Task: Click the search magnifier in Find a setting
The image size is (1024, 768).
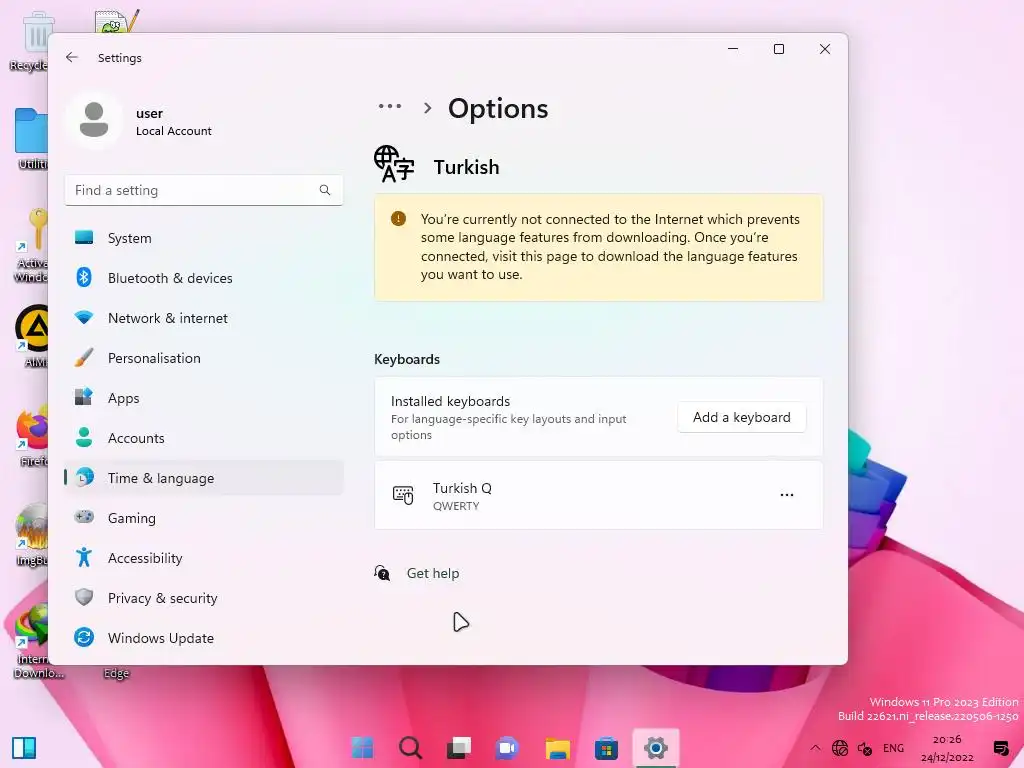Action: [x=325, y=190]
